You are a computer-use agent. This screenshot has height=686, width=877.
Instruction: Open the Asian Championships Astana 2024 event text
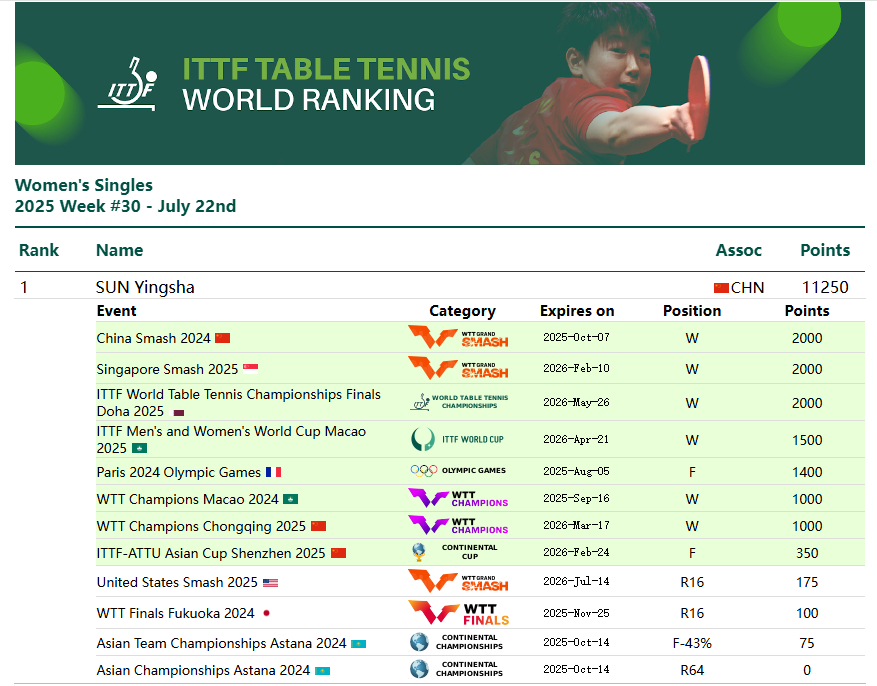click(x=203, y=670)
